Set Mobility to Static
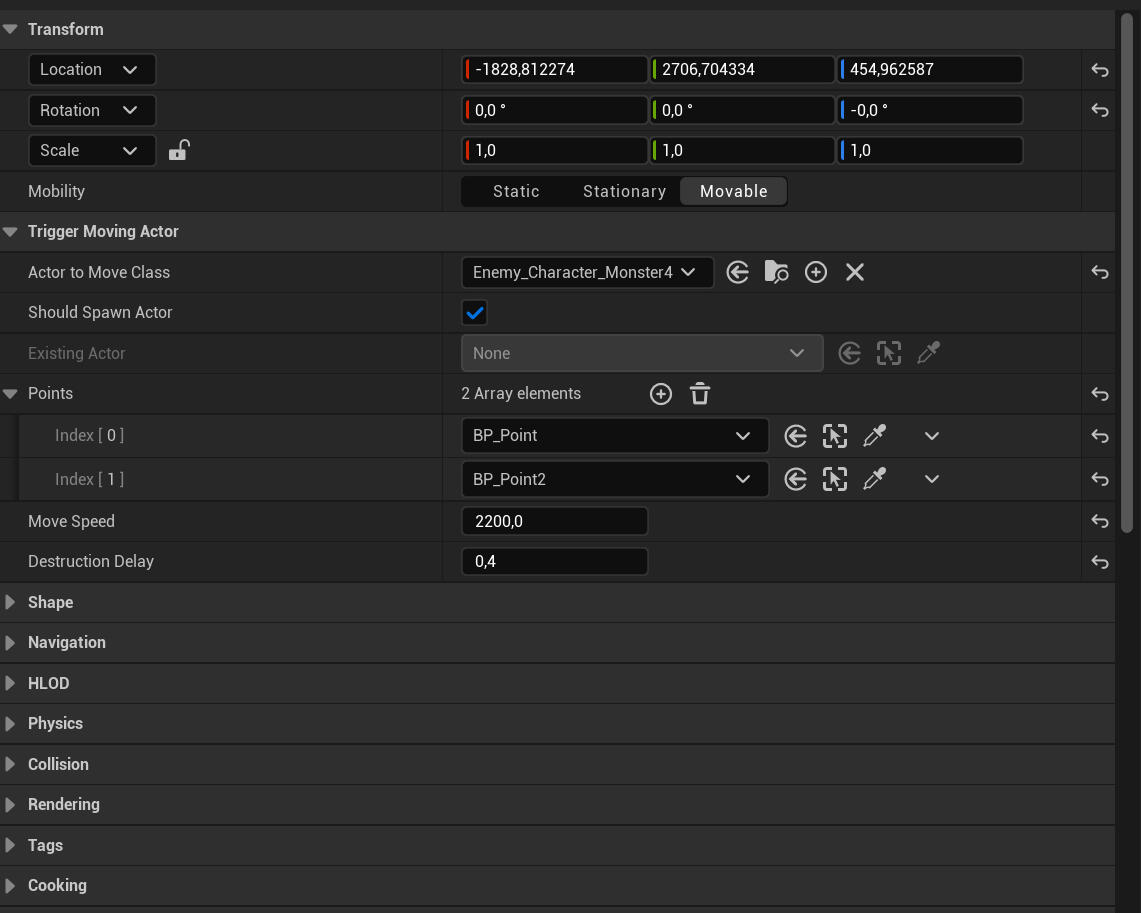 click(516, 191)
